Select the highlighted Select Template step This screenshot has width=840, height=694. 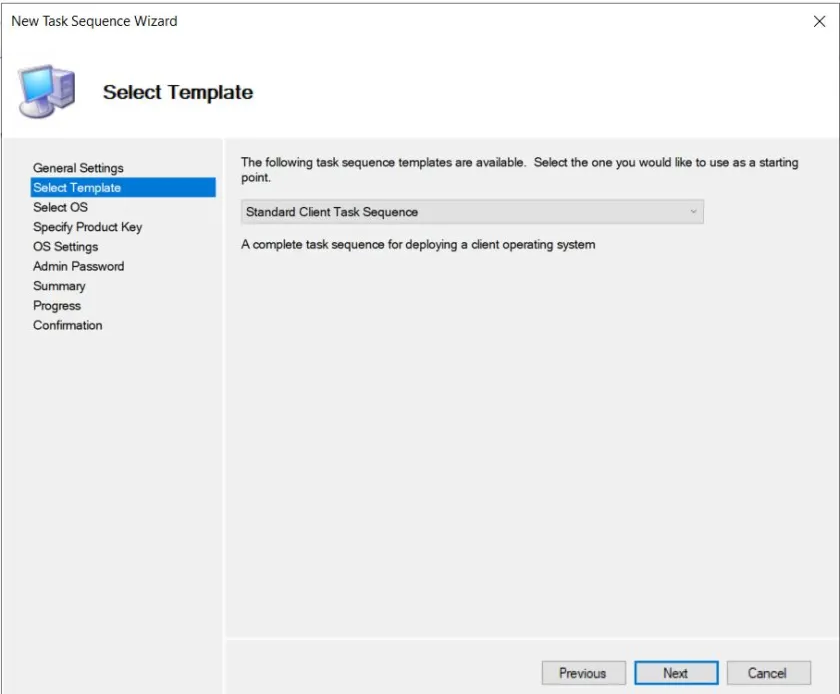(77, 188)
